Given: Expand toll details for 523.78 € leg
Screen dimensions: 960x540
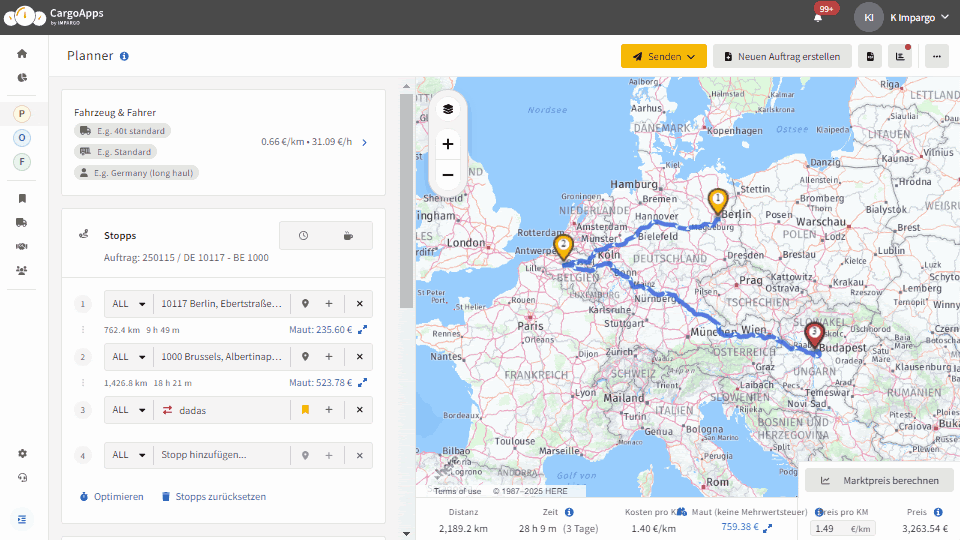Looking at the screenshot, I should tap(362, 383).
